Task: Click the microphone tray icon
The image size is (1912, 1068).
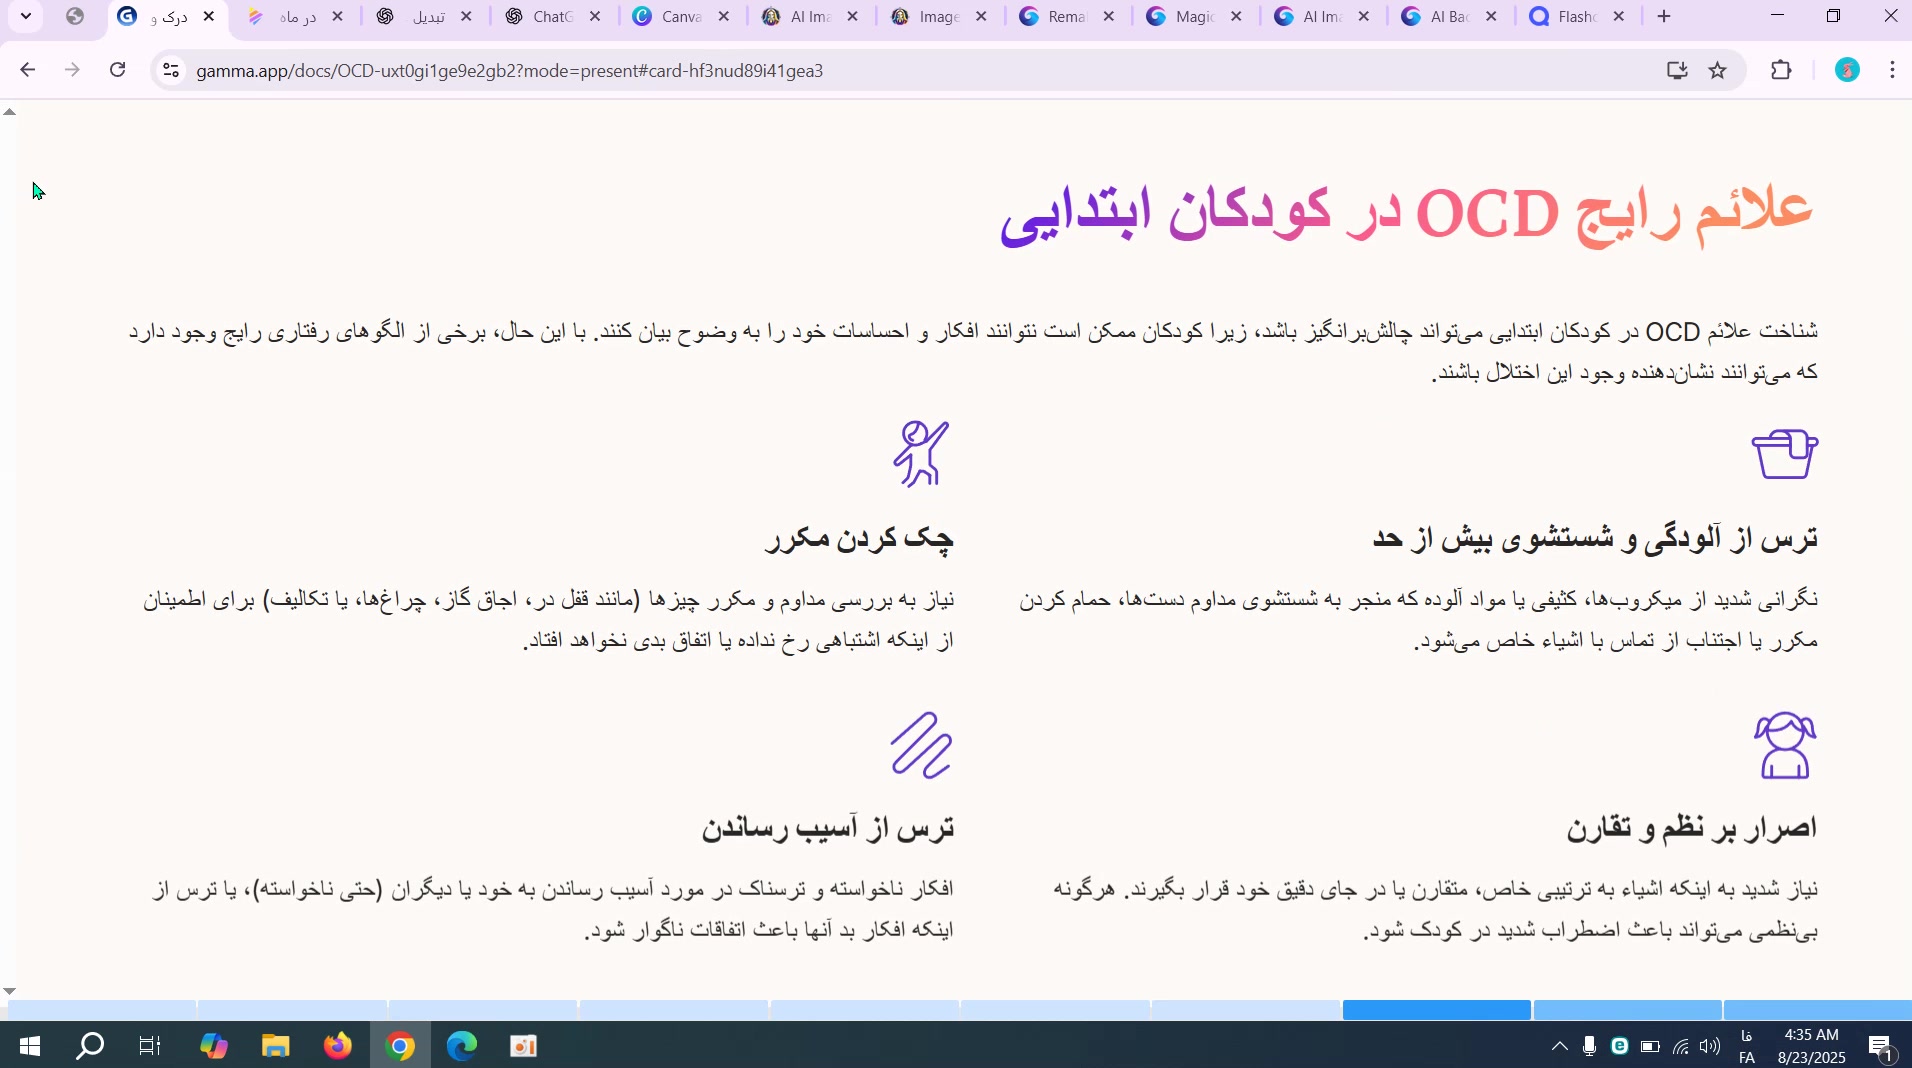Action: [x=1589, y=1047]
